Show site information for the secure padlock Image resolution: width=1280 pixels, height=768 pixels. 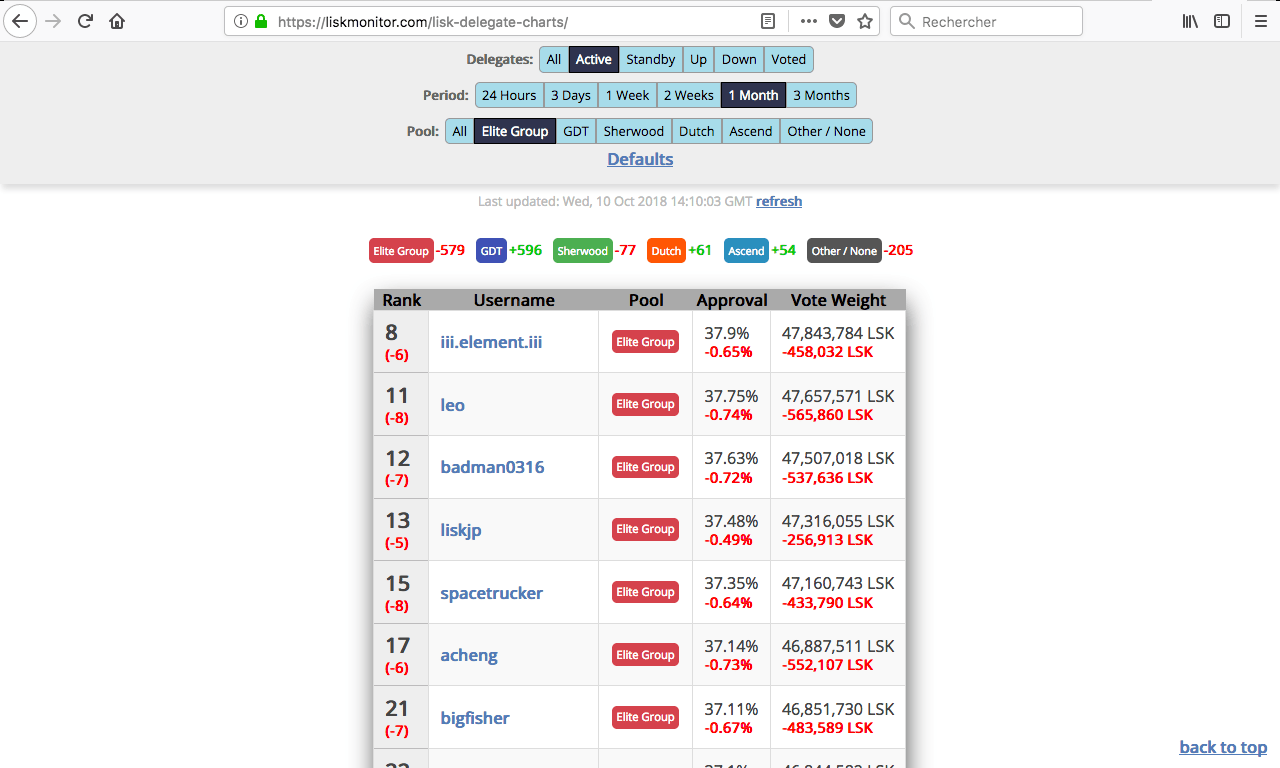pyautogui.click(x=261, y=21)
